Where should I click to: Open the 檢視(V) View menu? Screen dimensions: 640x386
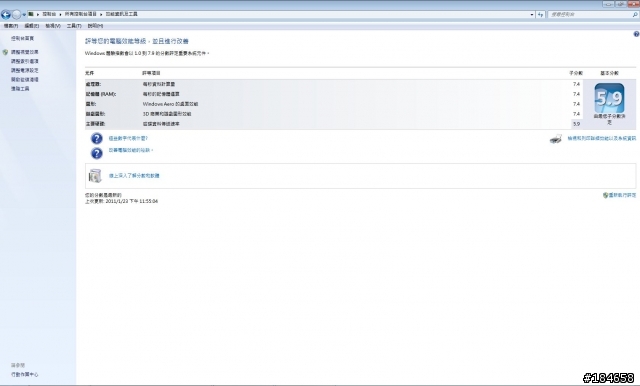53,26
